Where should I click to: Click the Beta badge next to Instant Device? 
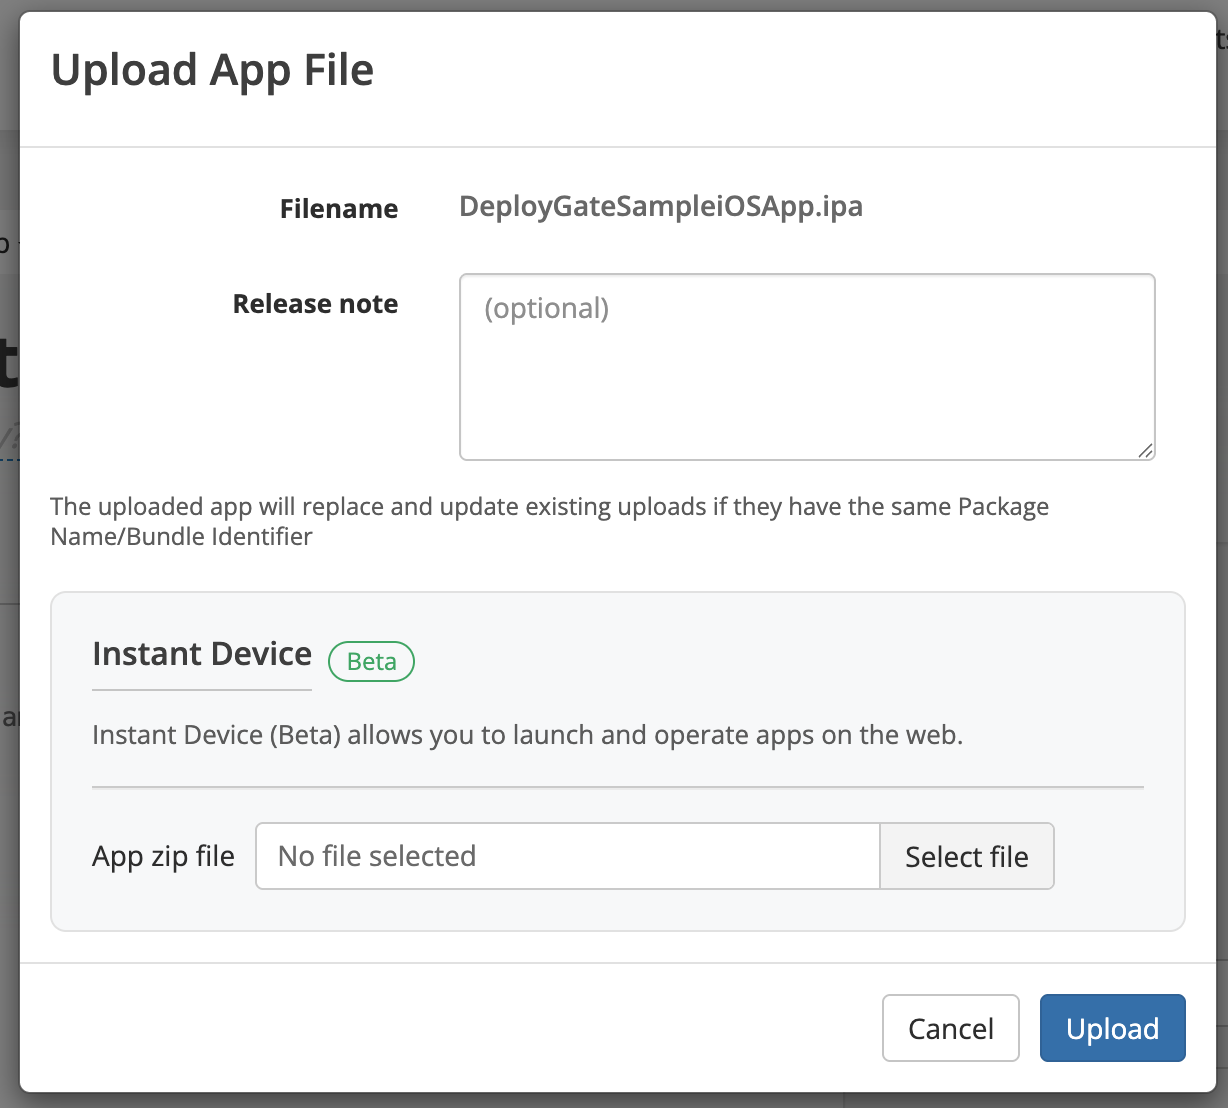pos(371,661)
